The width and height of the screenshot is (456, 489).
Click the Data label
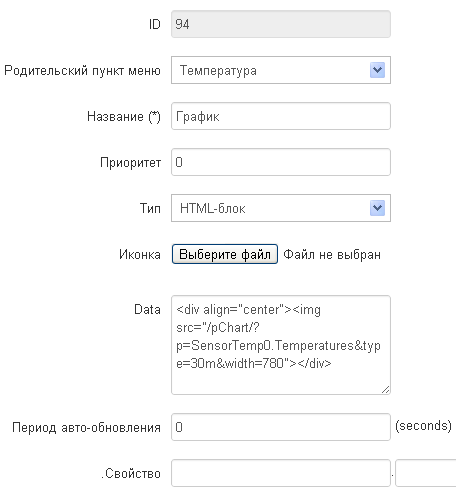coord(147,309)
